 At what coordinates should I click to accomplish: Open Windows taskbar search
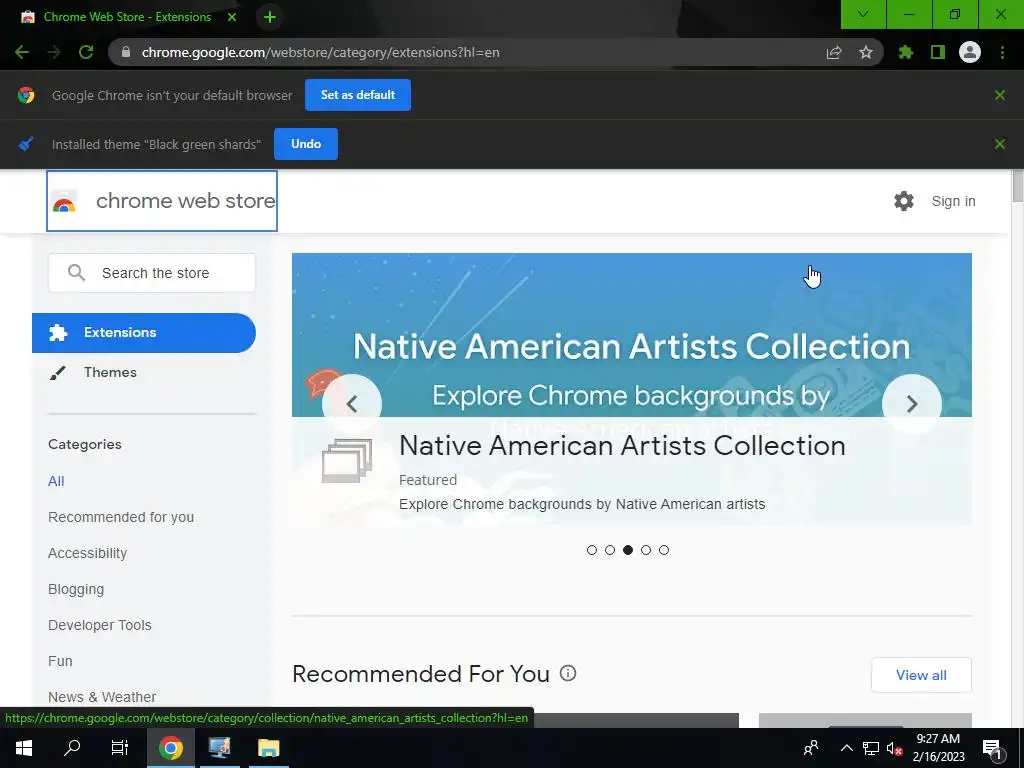(x=72, y=748)
